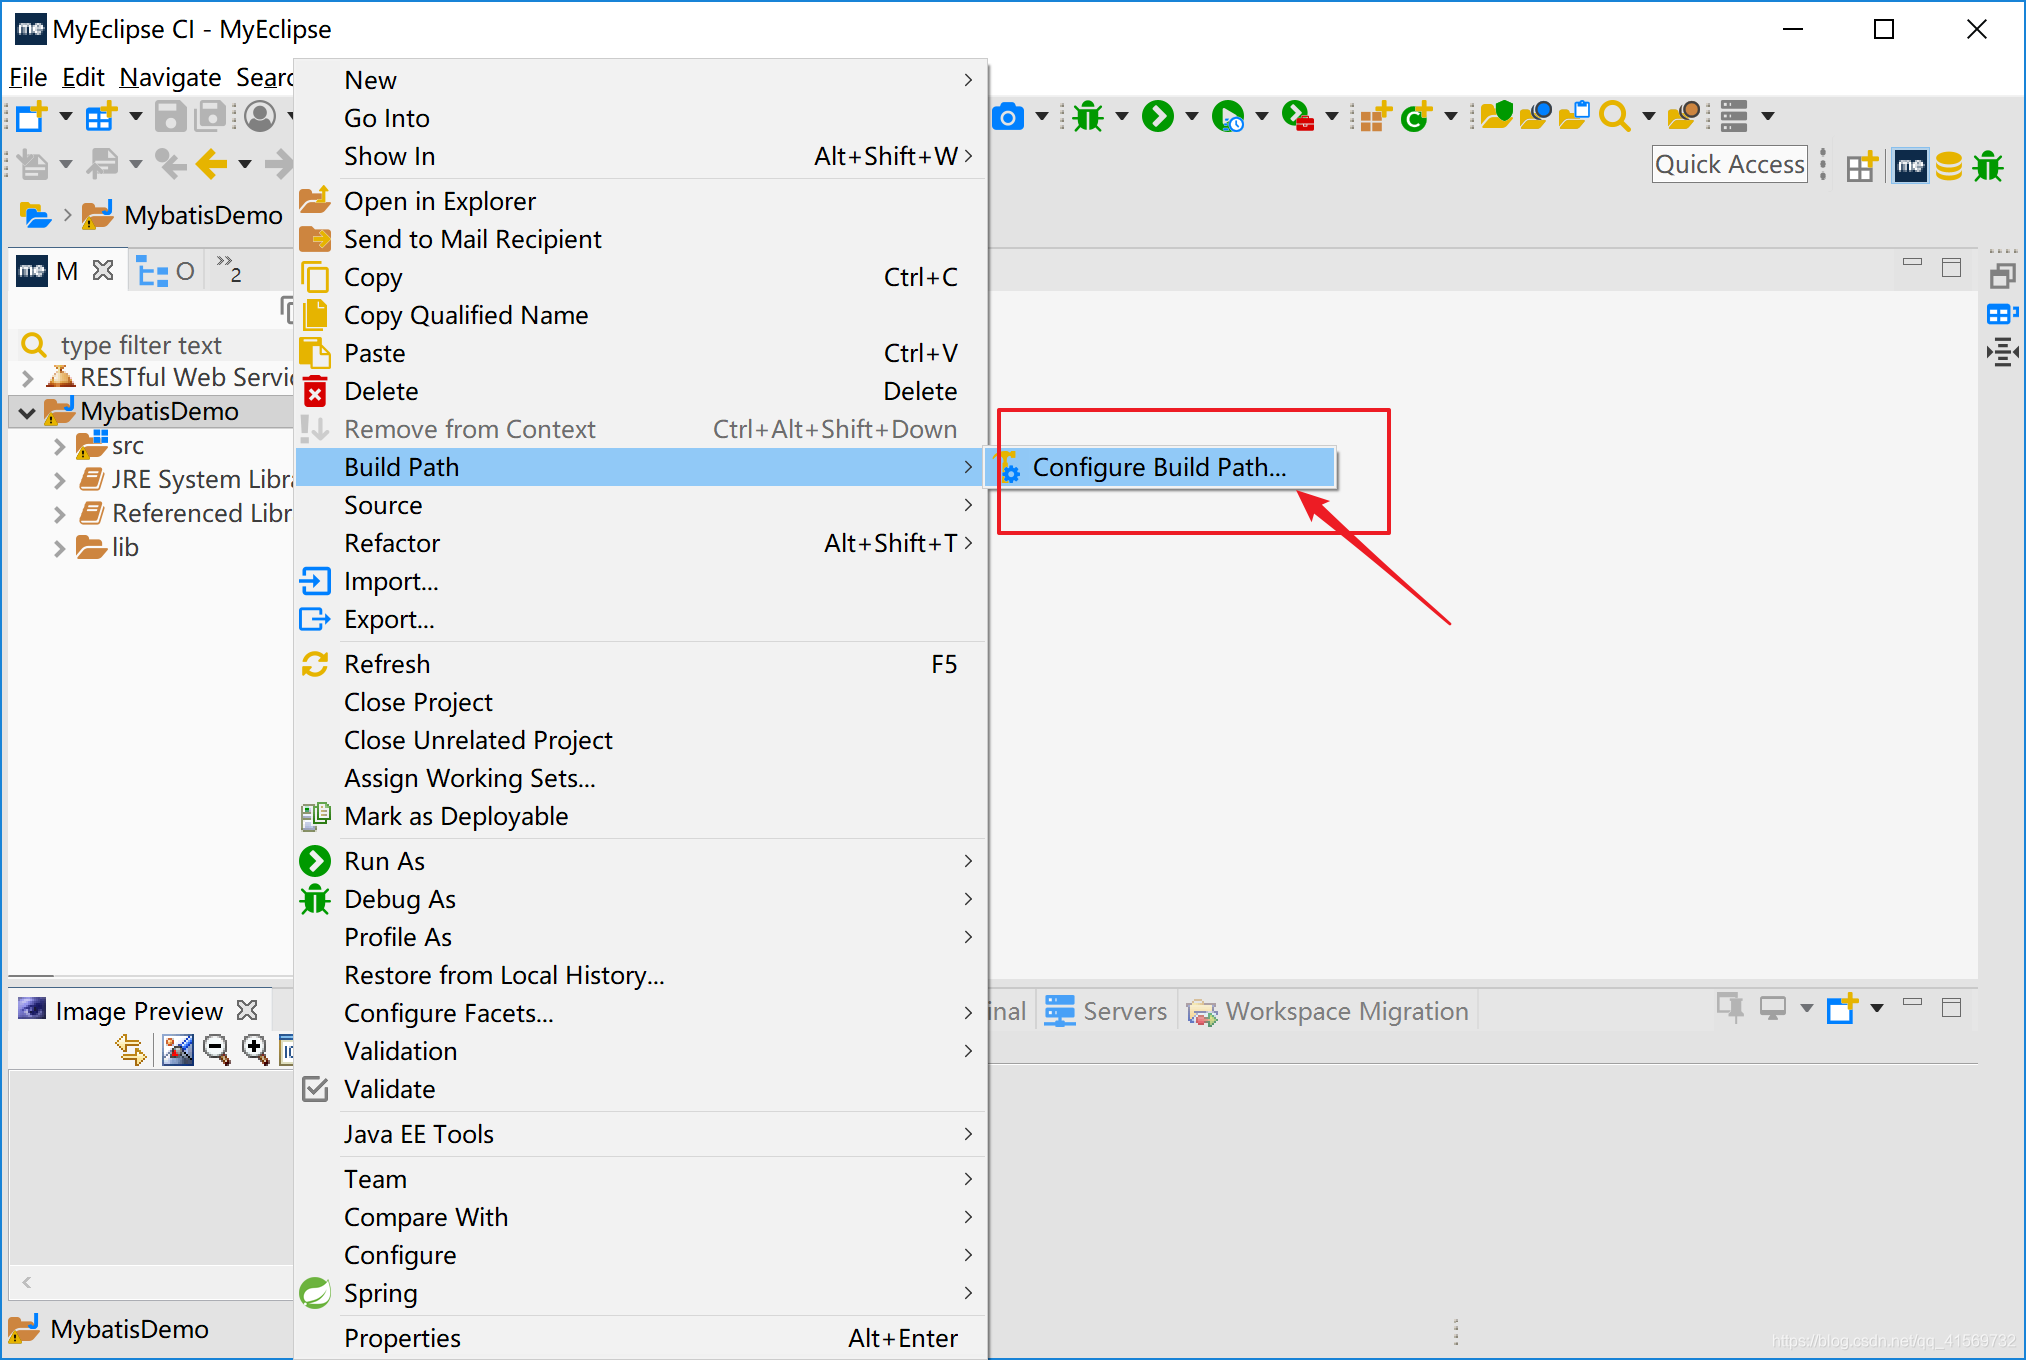Image resolution: width=2026 pixels, height=1360 pixels.
Task: Expand the JRE System Library node
Action: [x=59, y=480]
